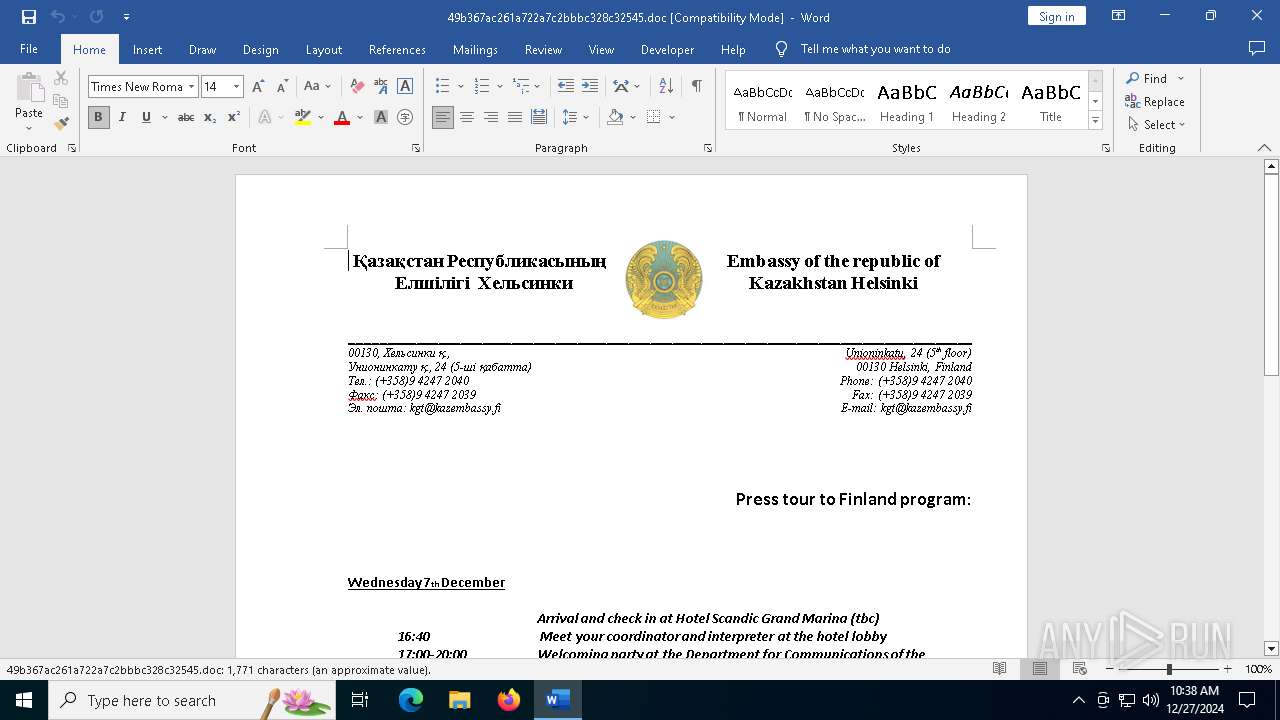
Task: Click the Character Shading icon
Action: point(381,117)
